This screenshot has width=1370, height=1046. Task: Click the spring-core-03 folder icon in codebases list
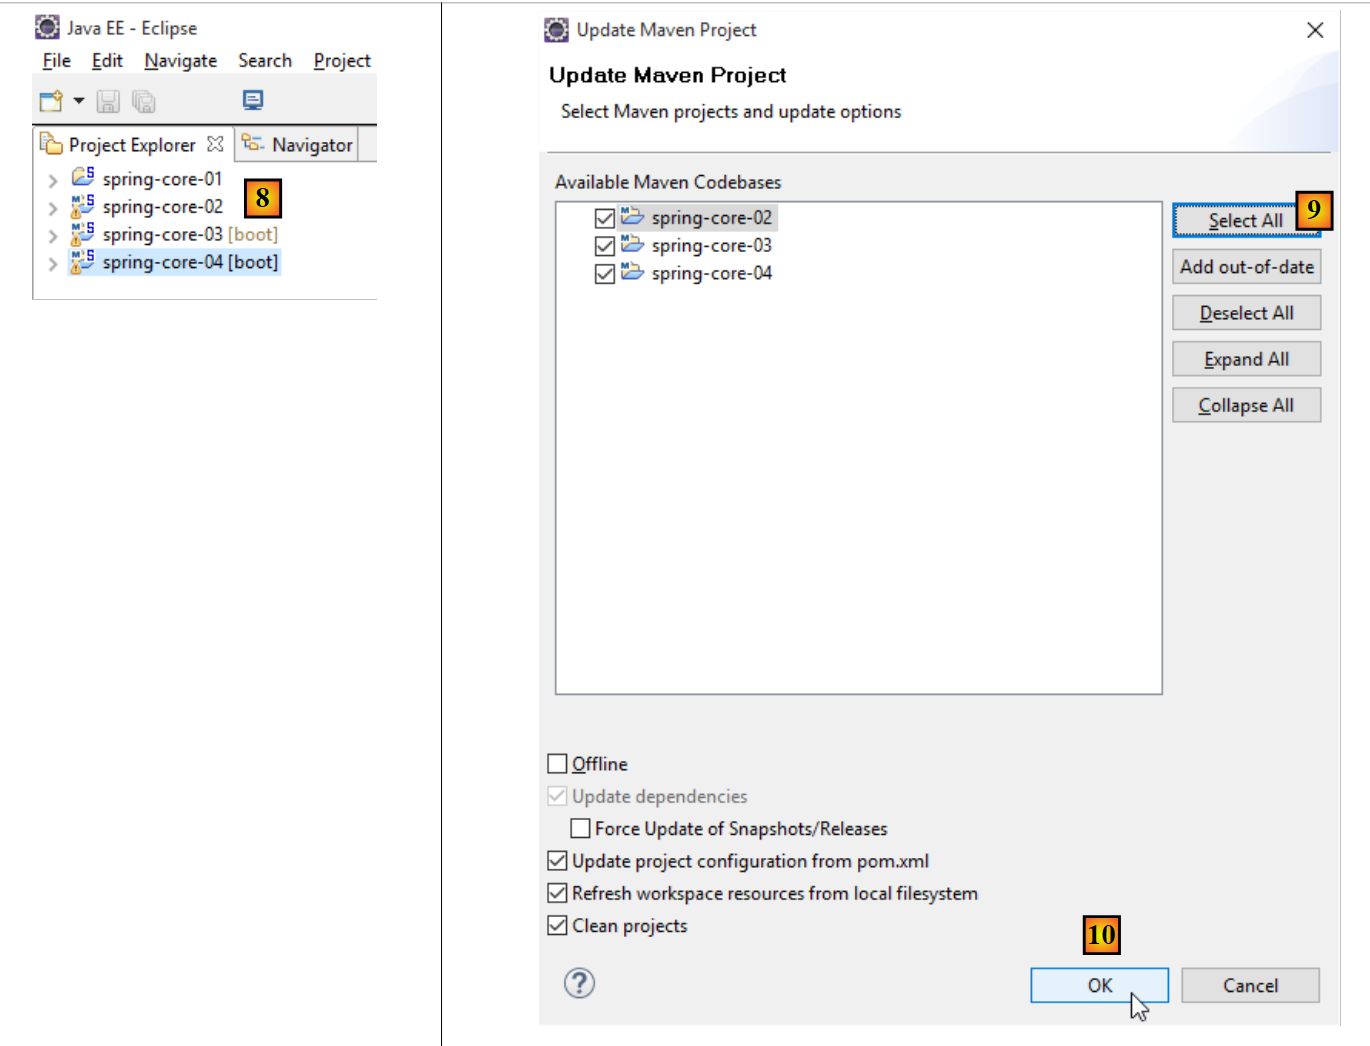tap(632, 244)
